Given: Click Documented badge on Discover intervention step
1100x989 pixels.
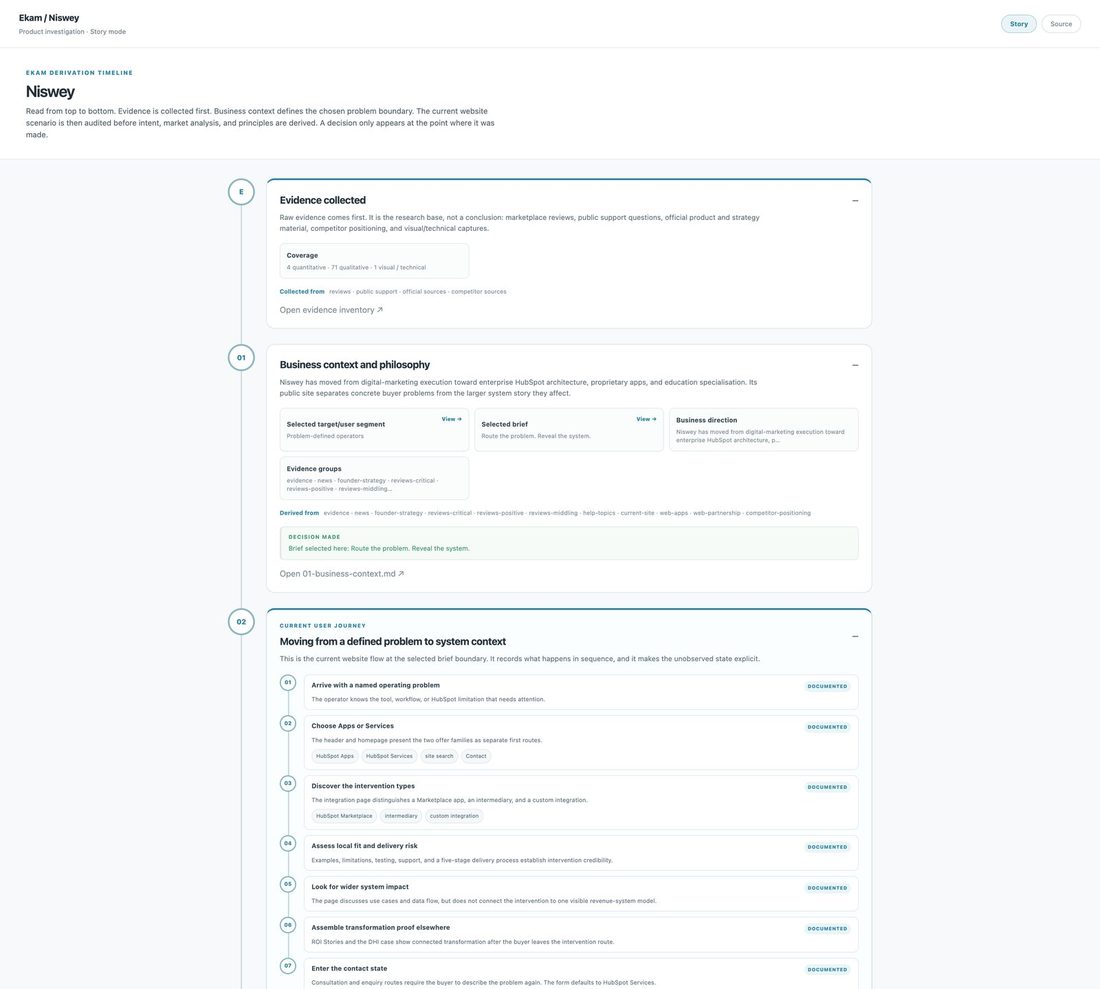Looking at the screenshot, I should (827, 787).
